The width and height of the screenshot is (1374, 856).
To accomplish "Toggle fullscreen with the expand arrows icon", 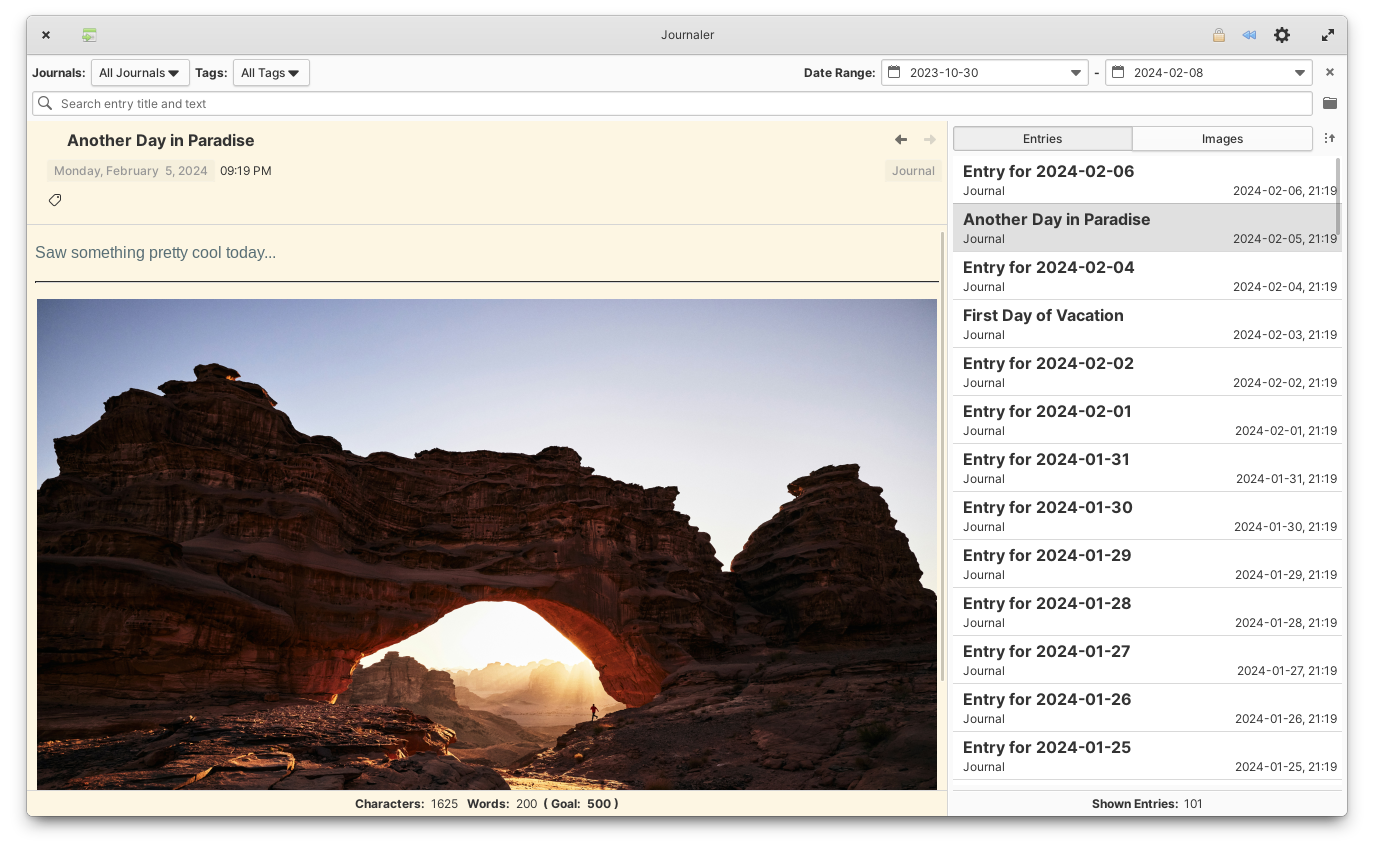I will (x=1328, y=35).
